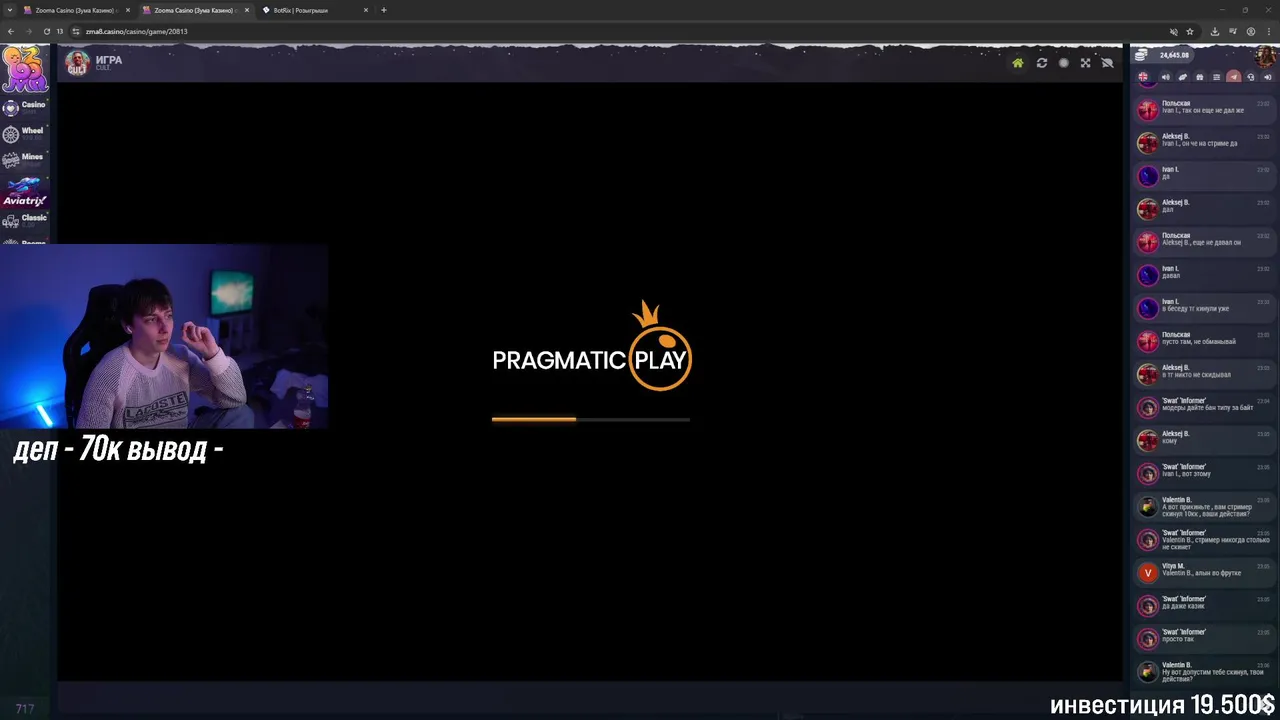This screenshot has width=1280, height=720.
Task: Click chat message 'Ivan I., вот этому'
Action: point(1186,474)
